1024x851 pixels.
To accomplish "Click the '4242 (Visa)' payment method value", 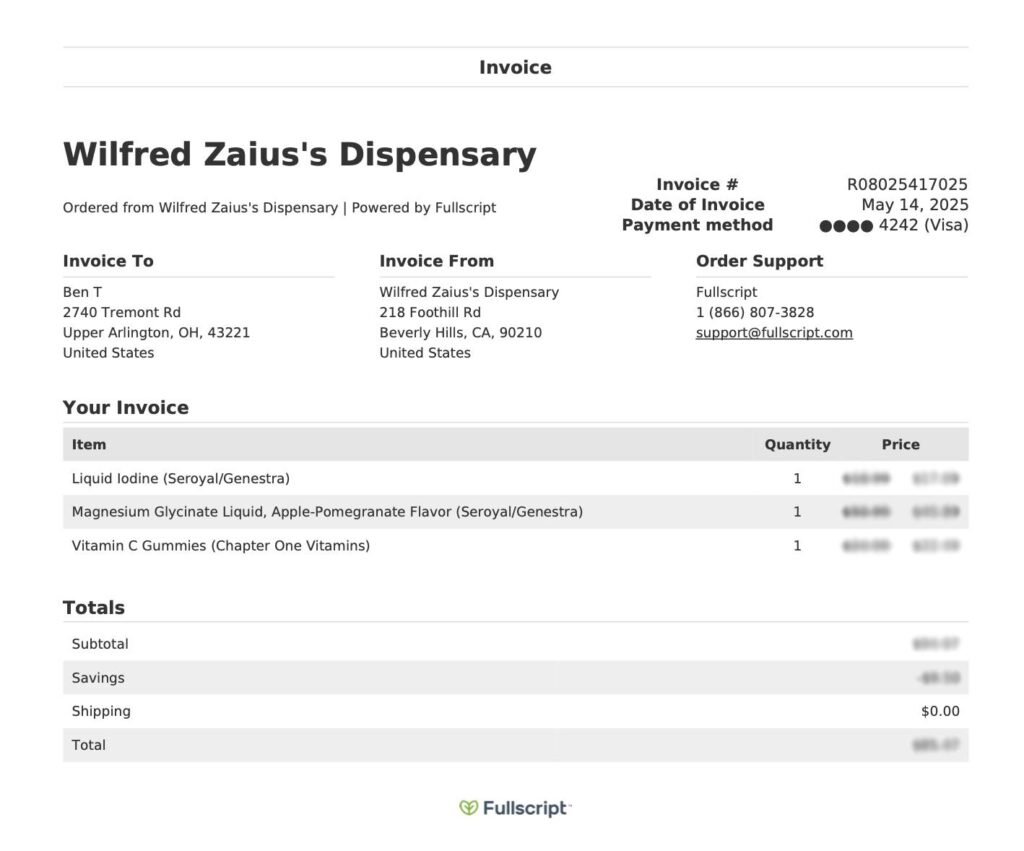I will (x=894, y=225).
